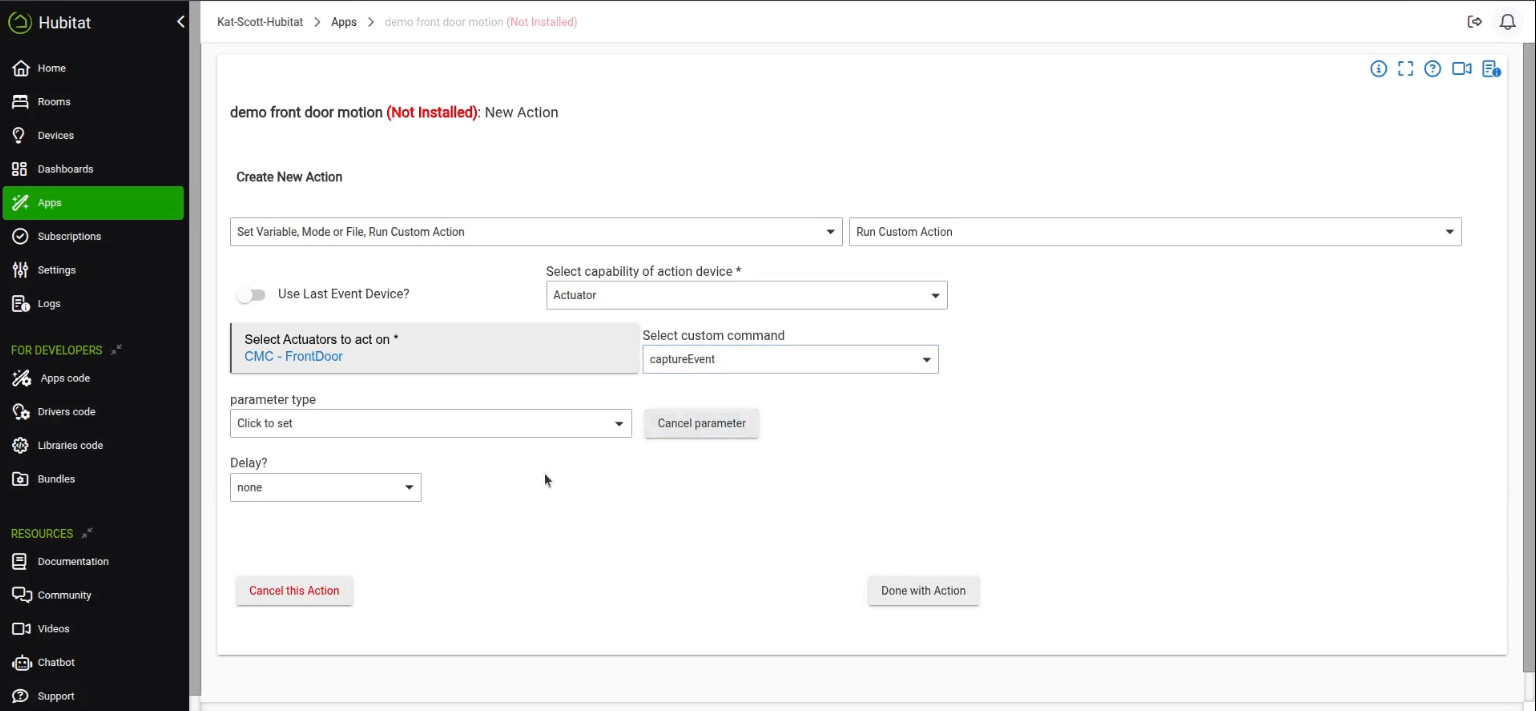Click the Devices lightbulb icon

[20, 135]
